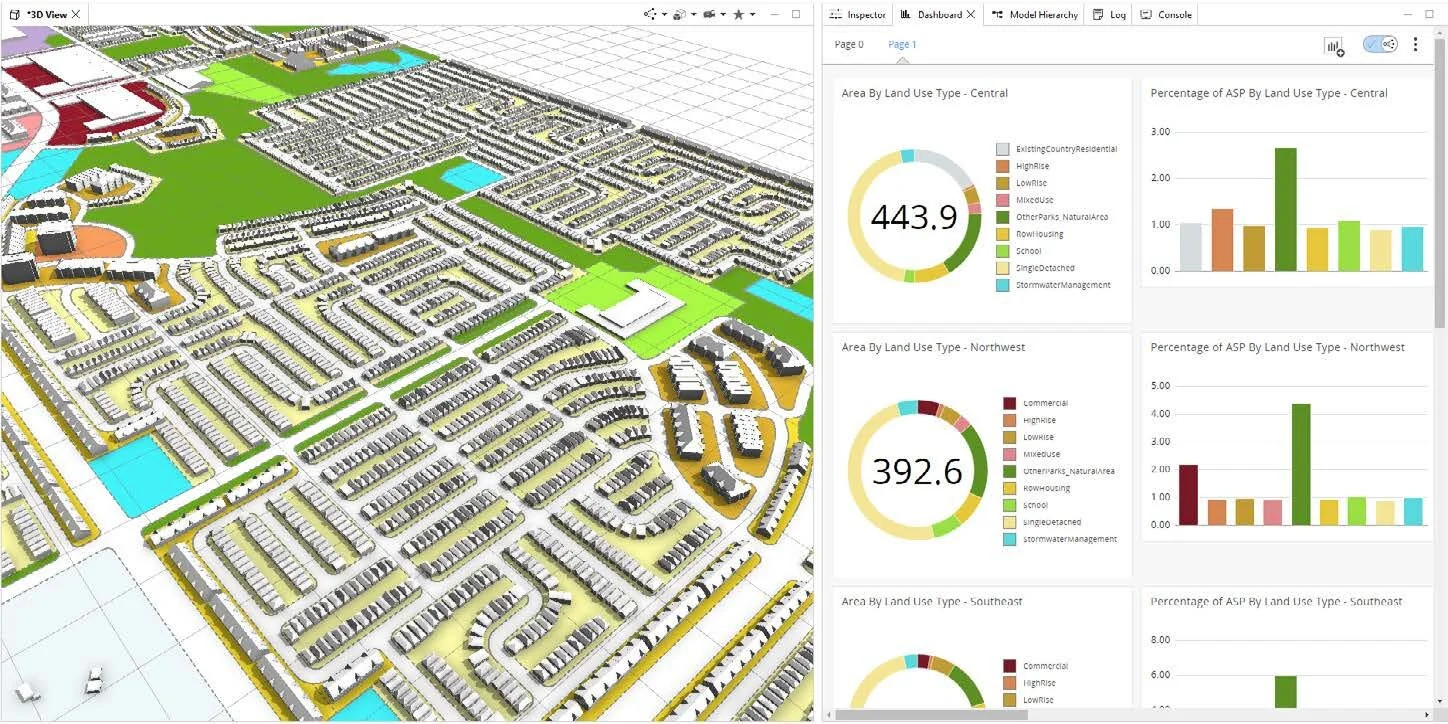1448x724 pixels.
Task: Click the Model Hierarchy tab icon
Action: point(998,14)
